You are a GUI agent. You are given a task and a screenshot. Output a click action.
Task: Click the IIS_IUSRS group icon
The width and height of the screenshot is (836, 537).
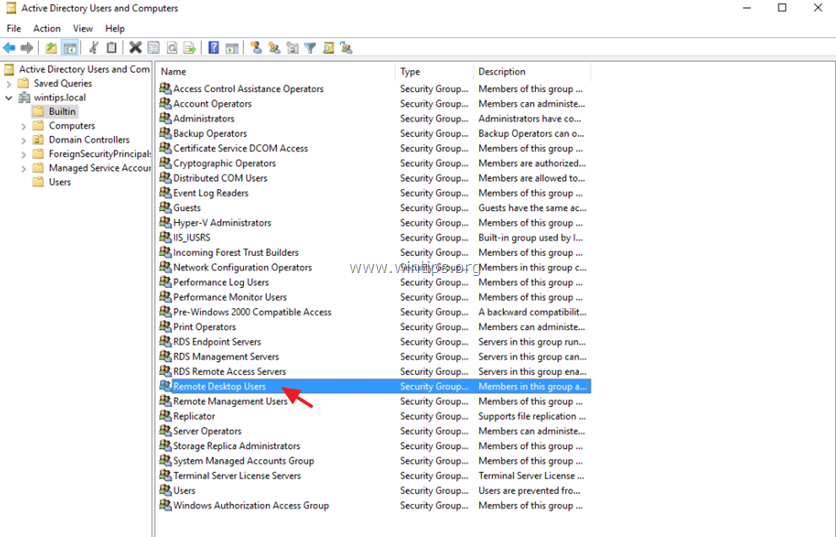(x=165, y=237)
